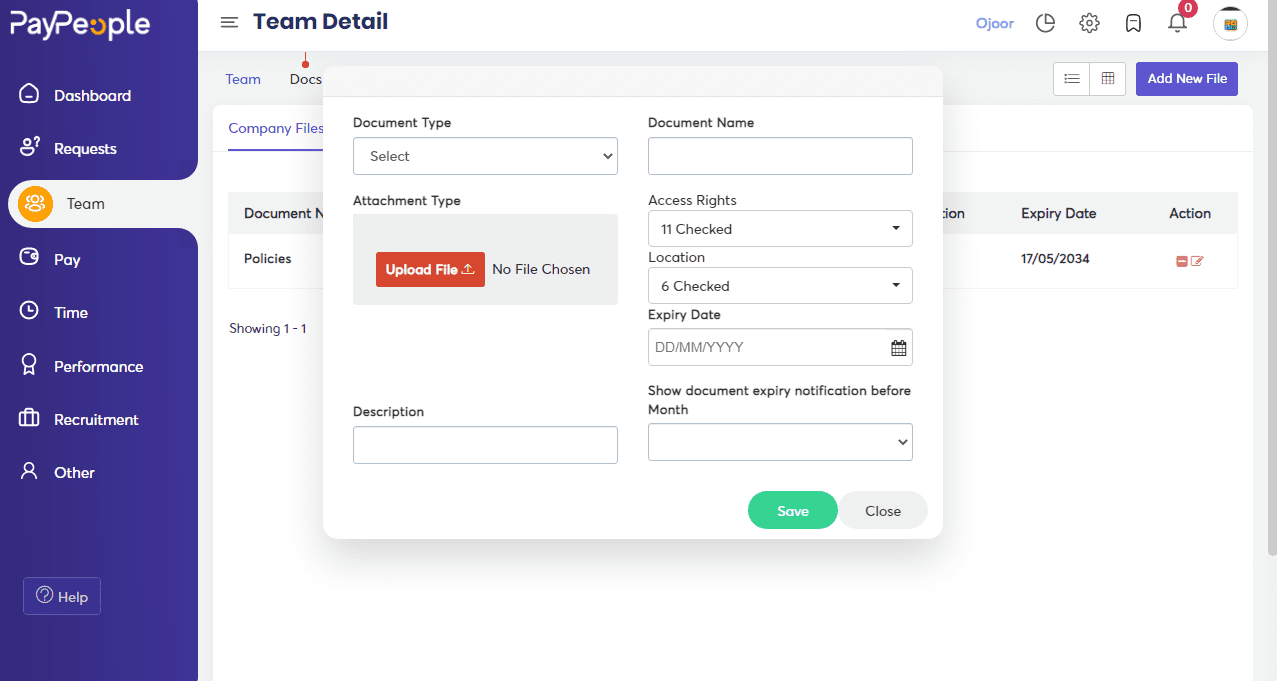
Task: Switch to grid view layout
Action: click(x=1107, y=79)
